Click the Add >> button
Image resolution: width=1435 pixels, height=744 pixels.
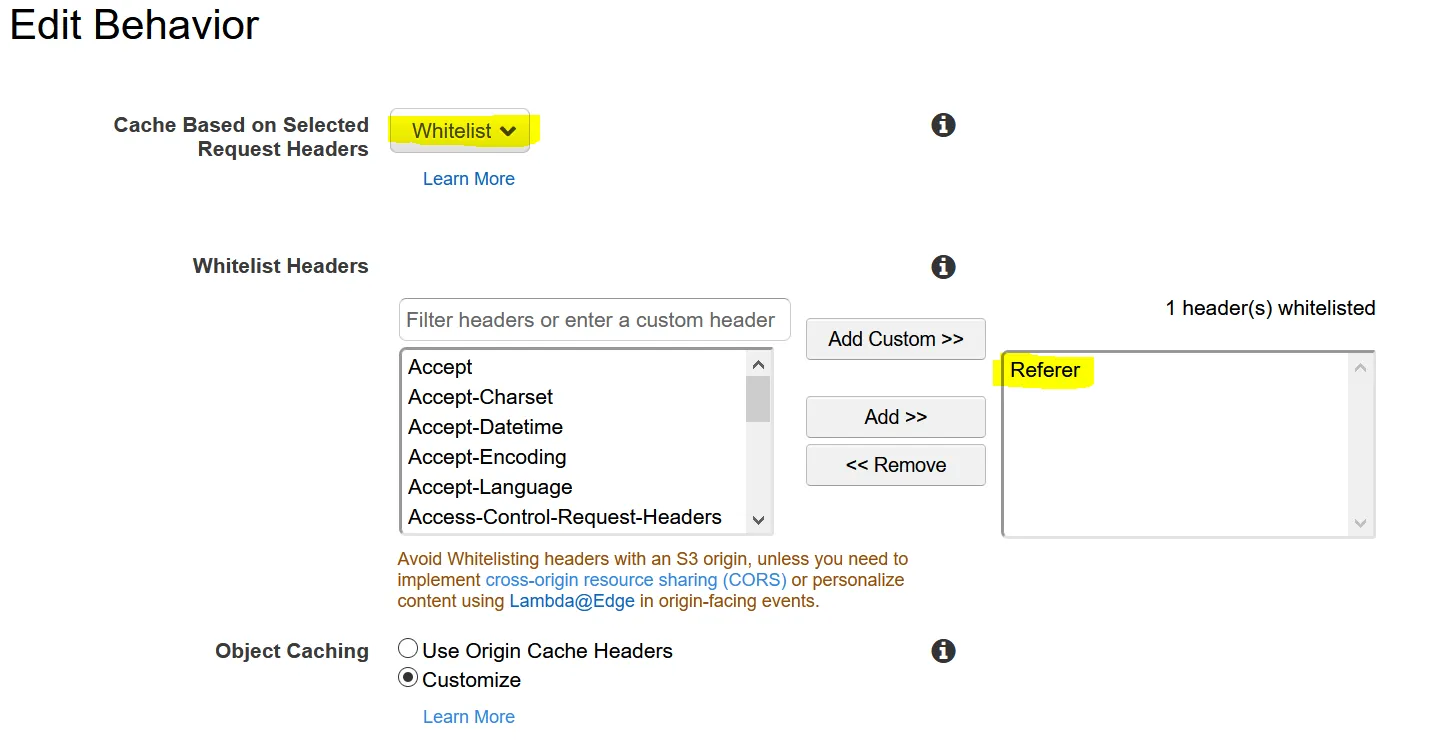pyautogui.click(x=895, y=417)
